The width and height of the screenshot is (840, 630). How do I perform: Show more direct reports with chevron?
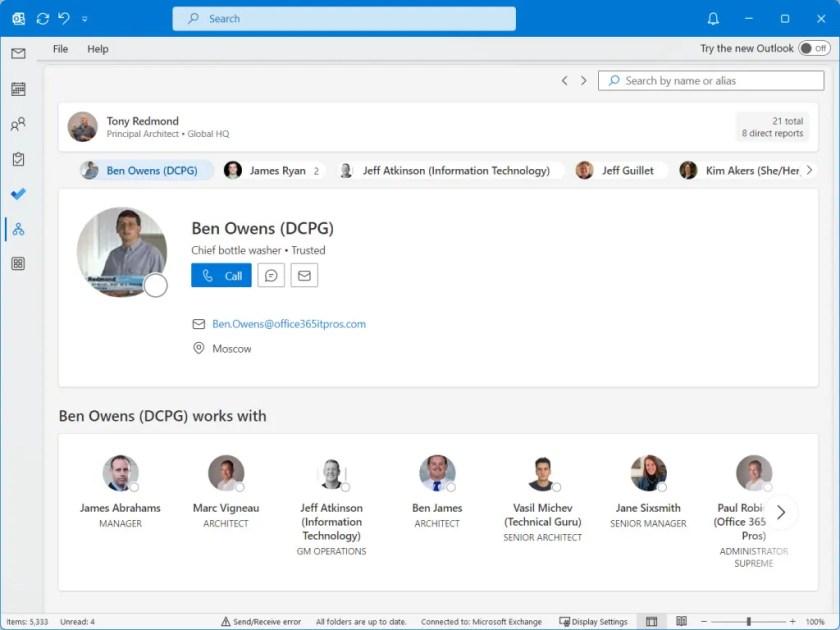(x=809, y=170)
